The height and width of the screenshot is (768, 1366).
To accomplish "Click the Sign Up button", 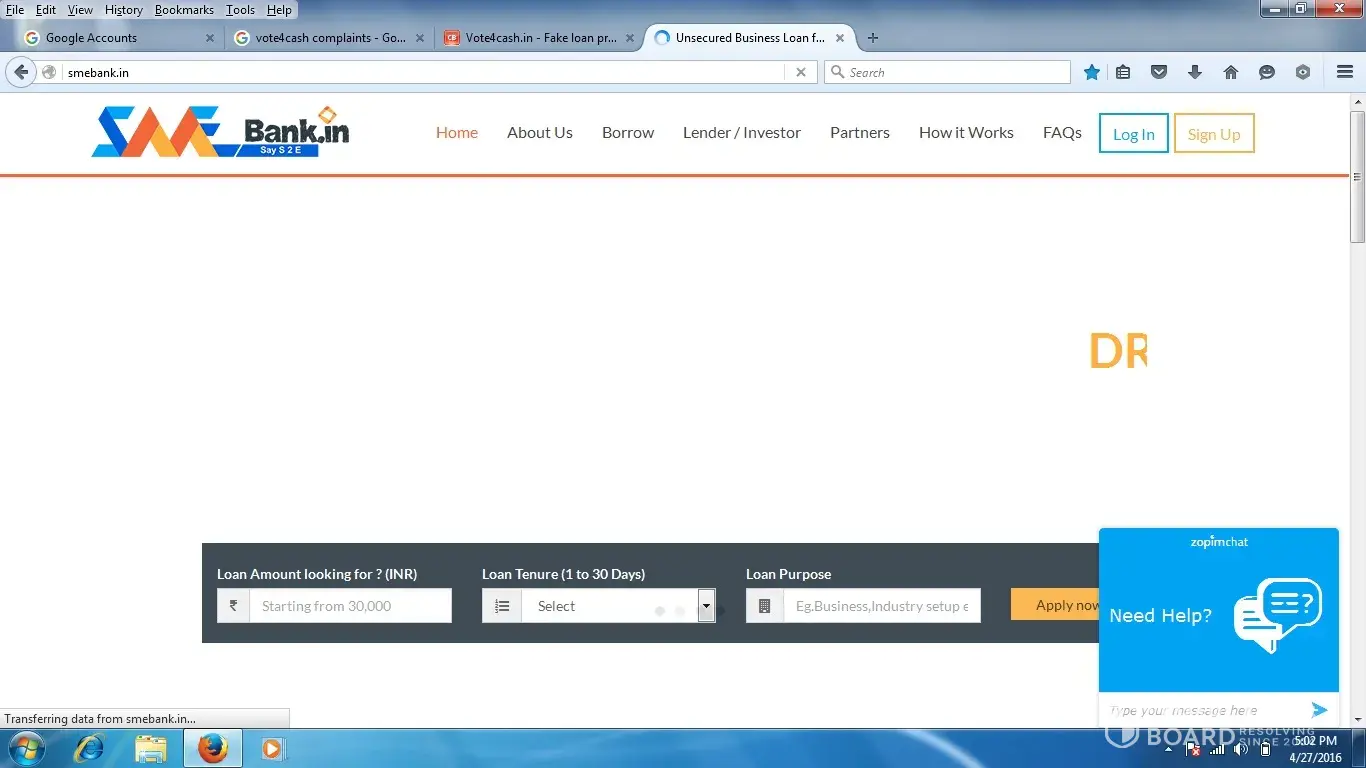I will click(1213, 134).
